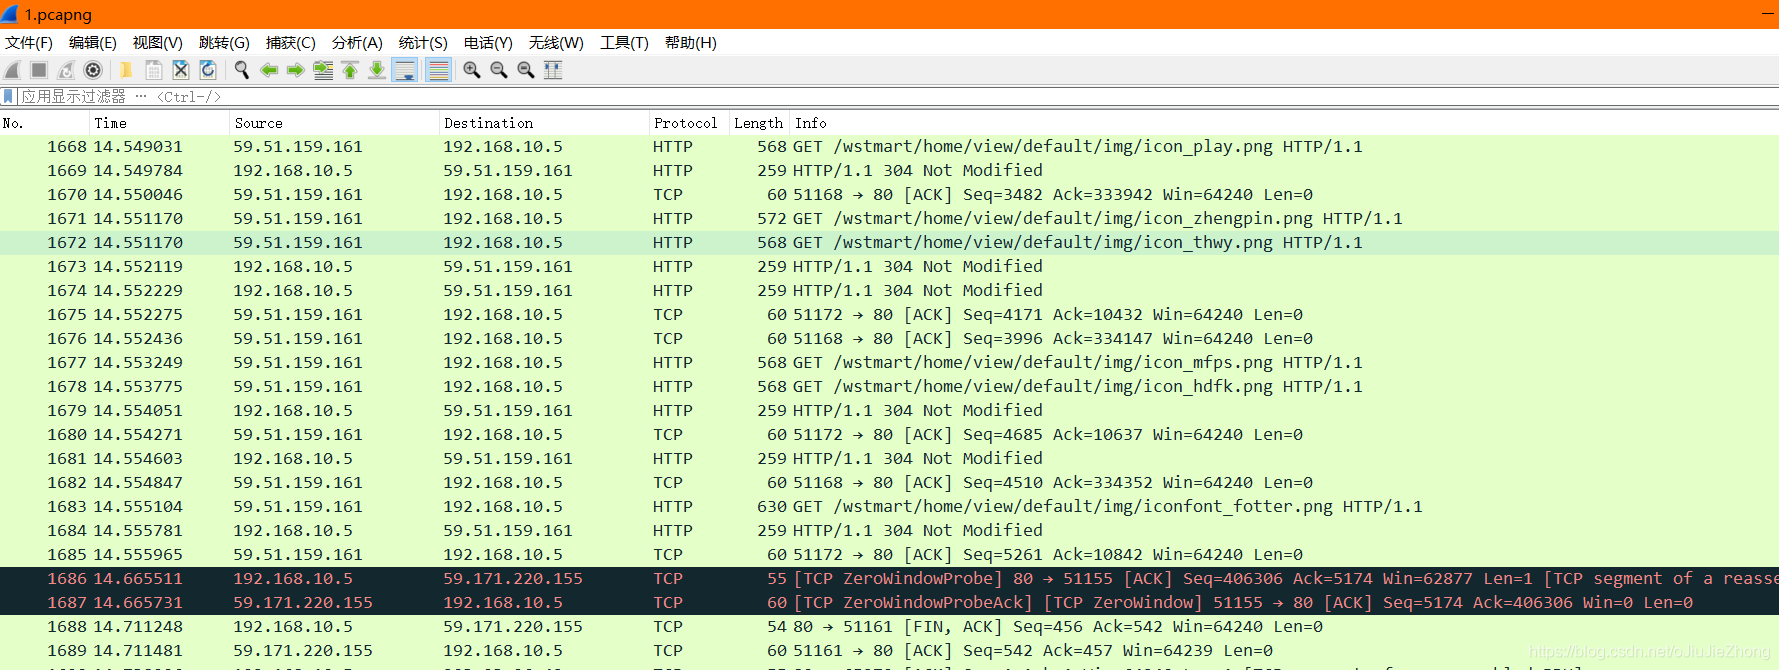Open the 文件(F) menu
Viewport: 1779px width, 670px height.
pyautogui.click(x=29, y=43)
